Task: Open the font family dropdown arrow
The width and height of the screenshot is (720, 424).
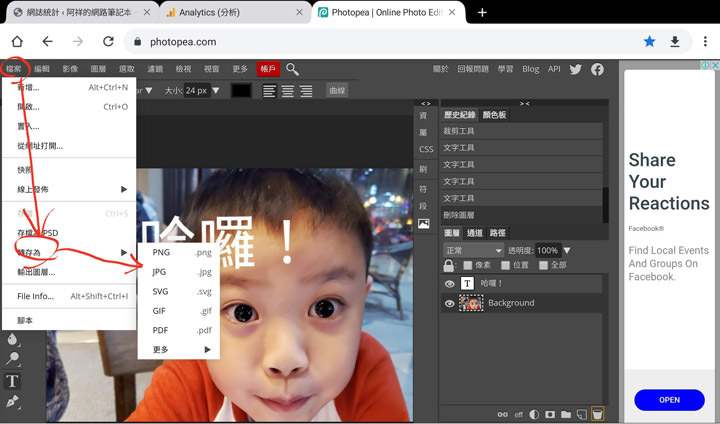Action: point(148,91)
